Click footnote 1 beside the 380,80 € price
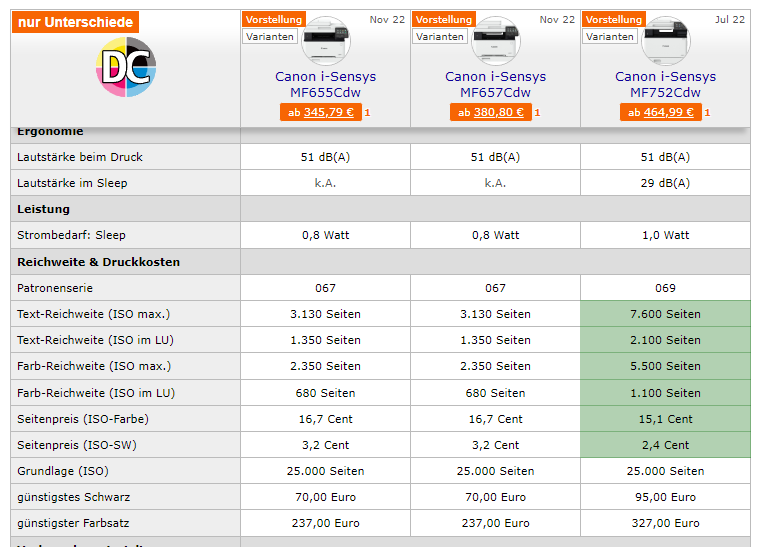 click(537, 113)
